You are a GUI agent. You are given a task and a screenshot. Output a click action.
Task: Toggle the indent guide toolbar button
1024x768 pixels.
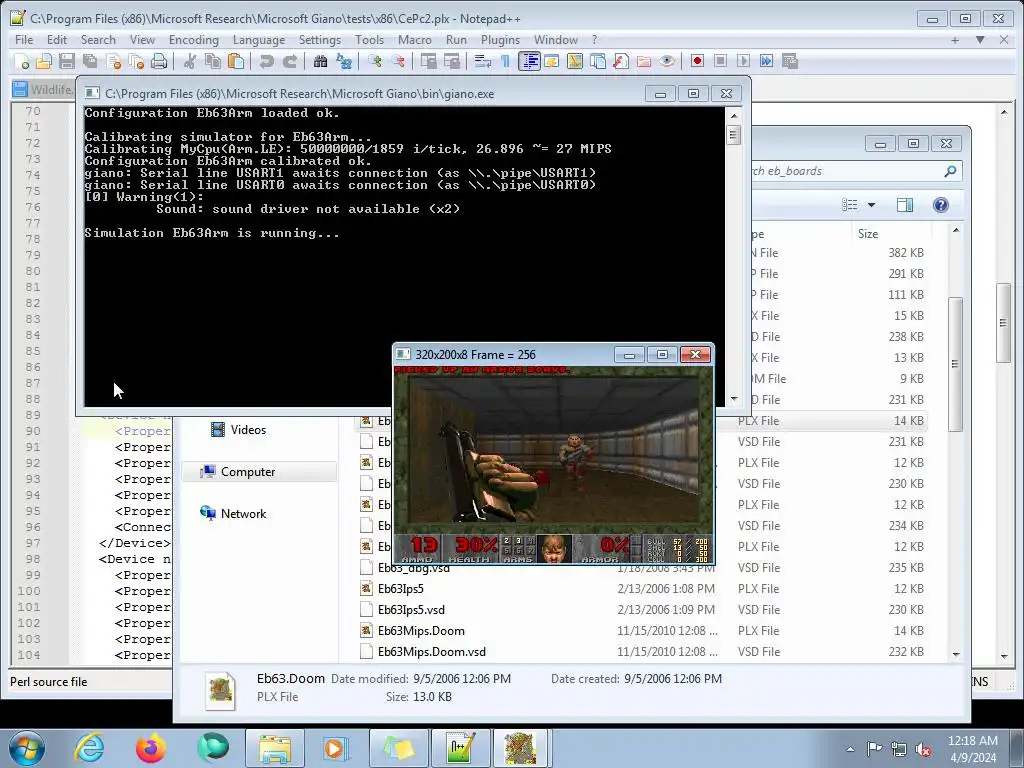tap(528, 61)
